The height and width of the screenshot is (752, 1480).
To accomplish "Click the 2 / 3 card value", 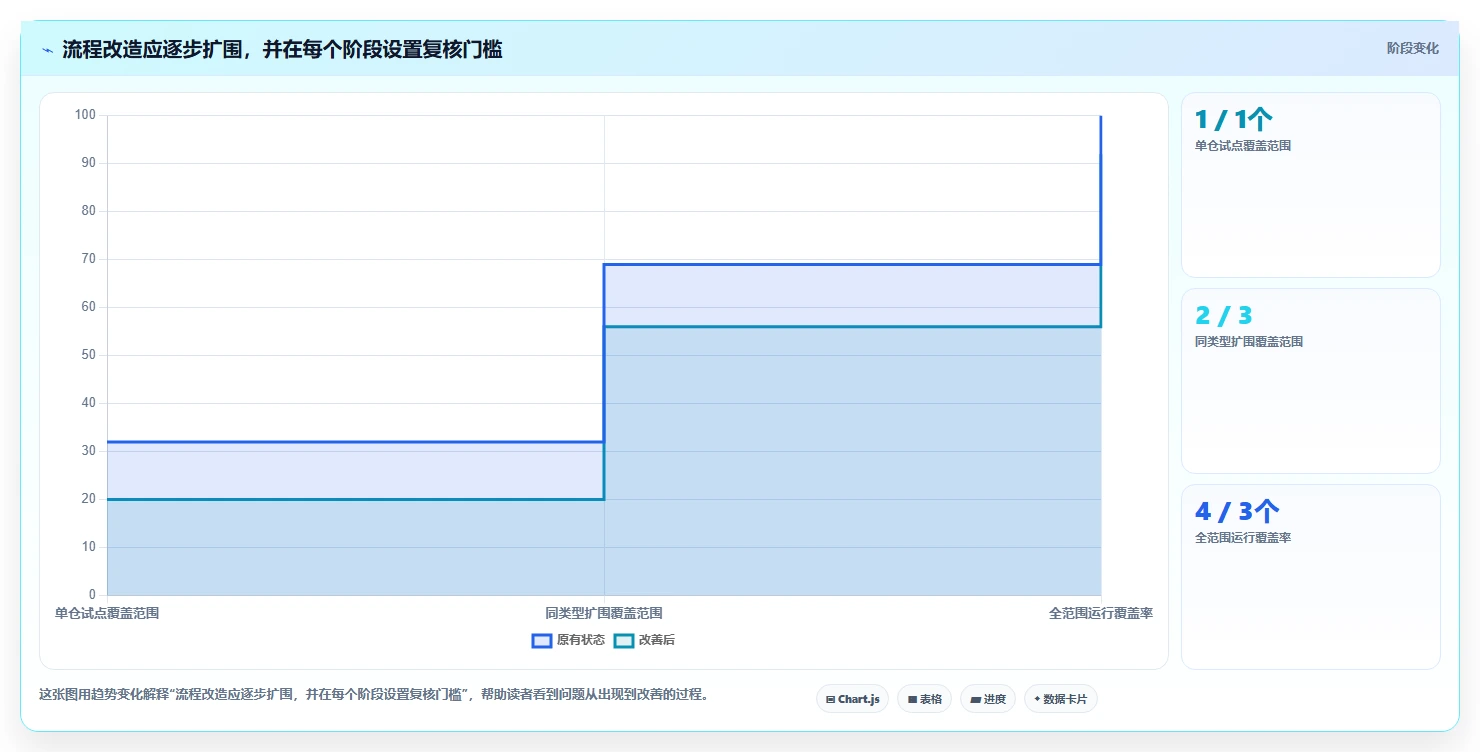I will [1223, 316].
